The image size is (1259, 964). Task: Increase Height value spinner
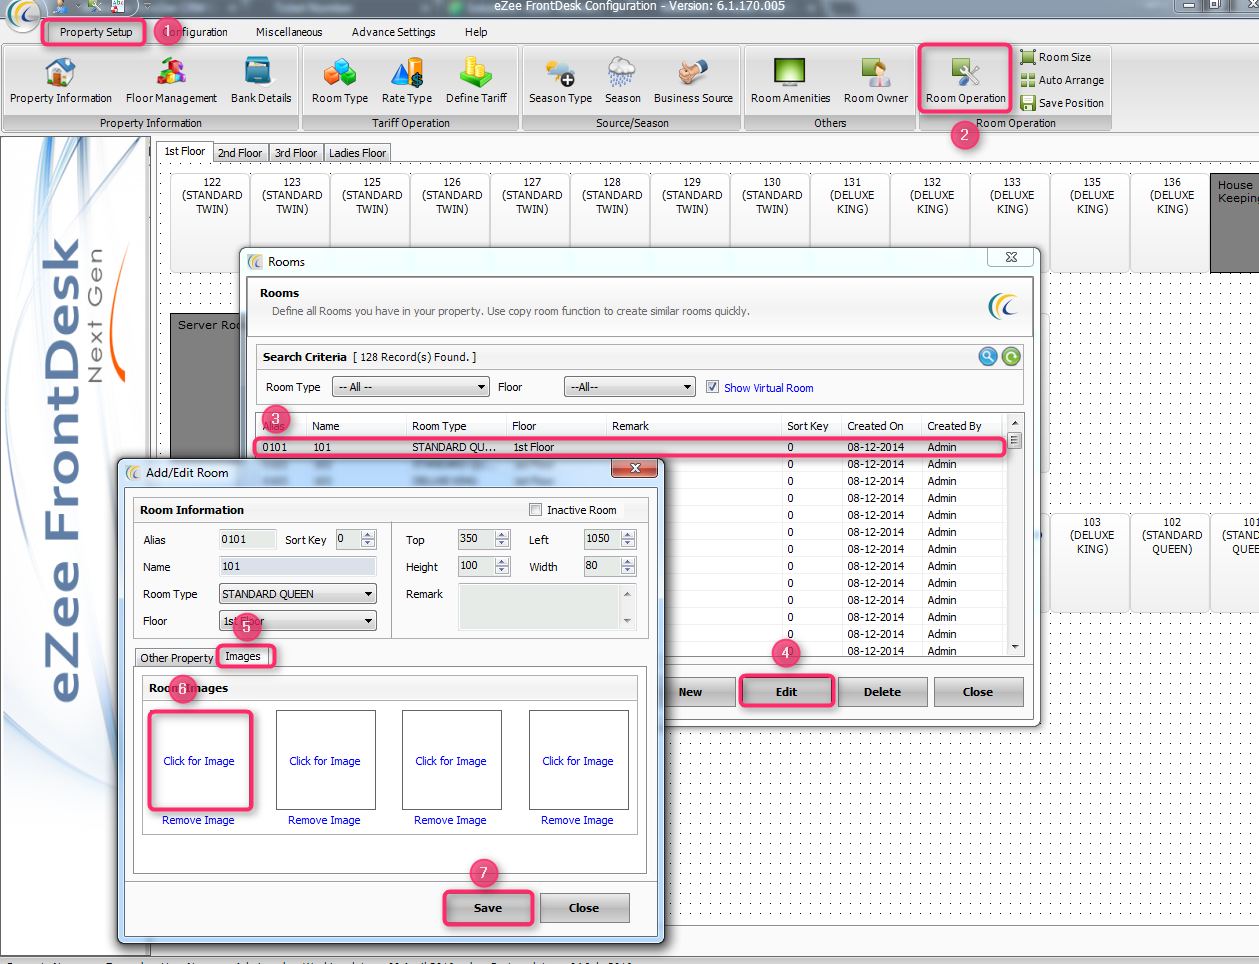coord(502,562)
